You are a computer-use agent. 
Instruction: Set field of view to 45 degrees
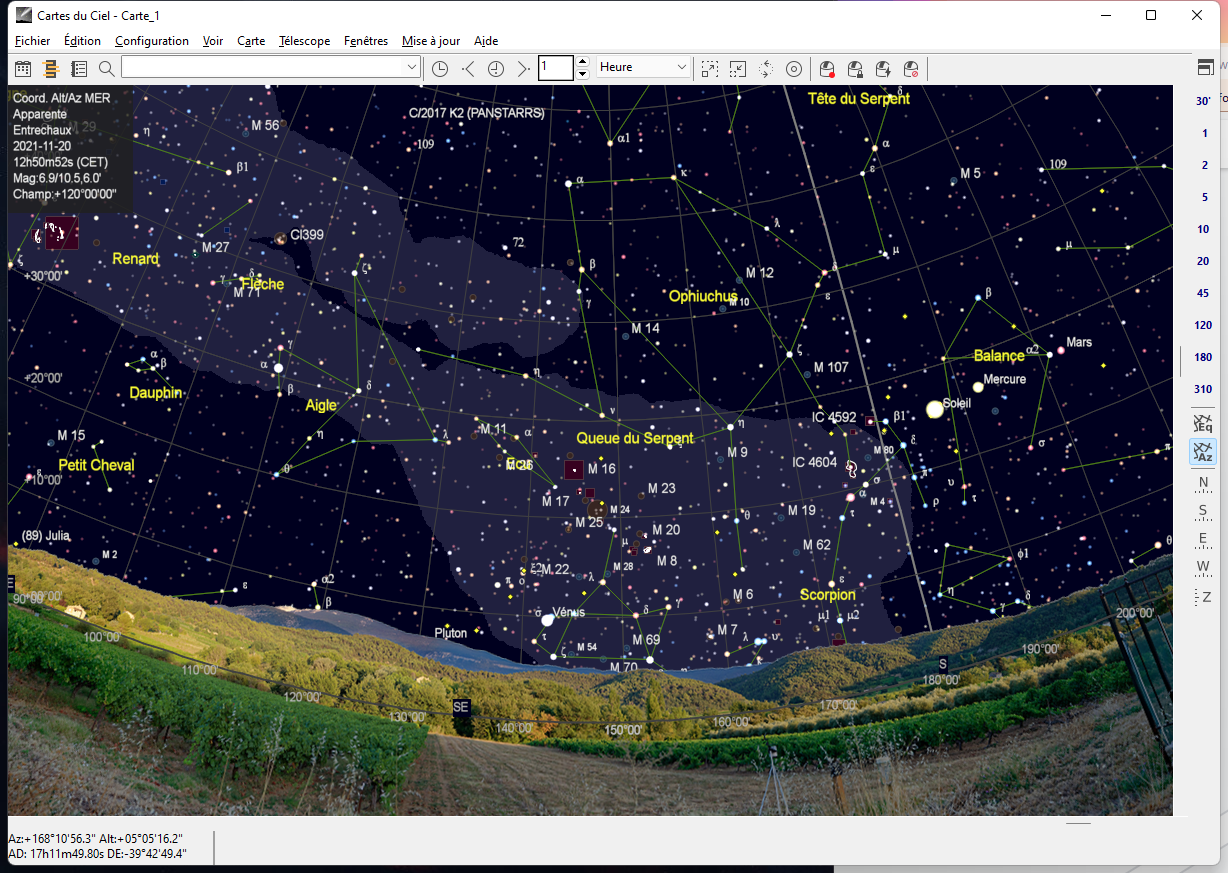coord(1203,293)
